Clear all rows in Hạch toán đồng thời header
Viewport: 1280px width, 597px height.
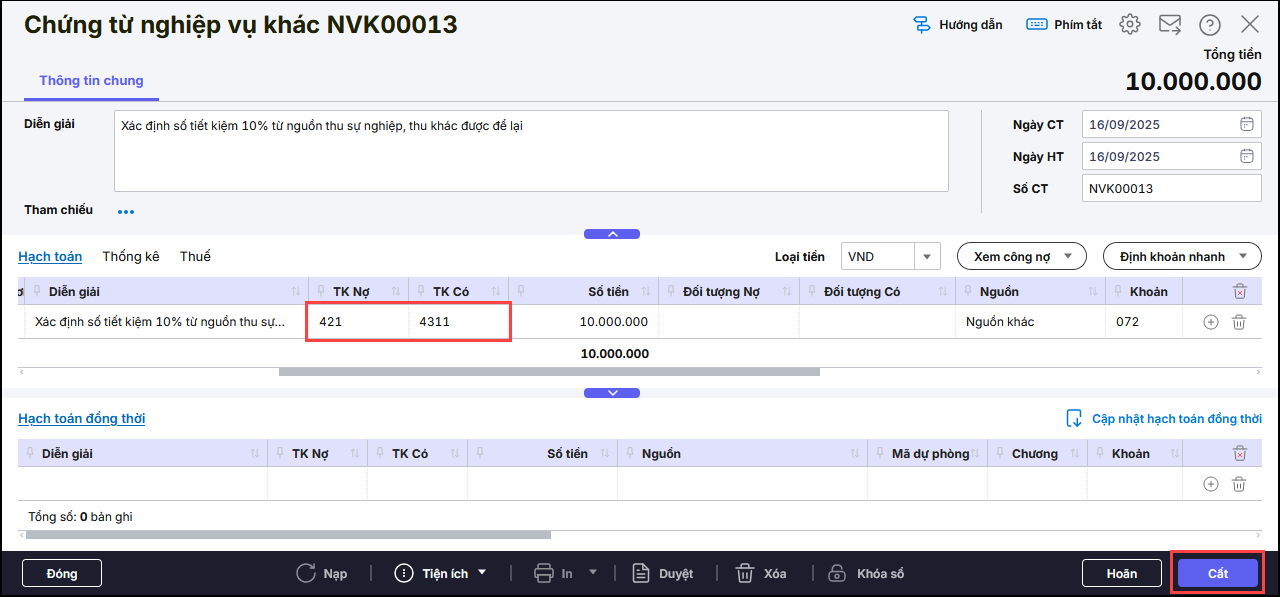(1240, 453)
